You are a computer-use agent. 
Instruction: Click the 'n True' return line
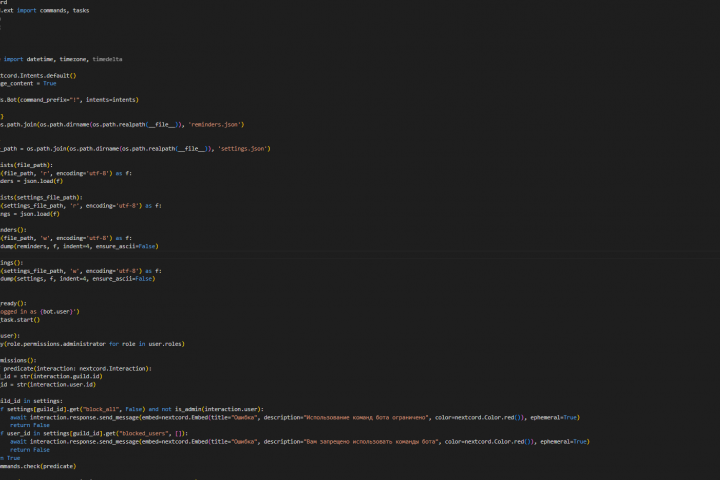[x=10, y=458]
